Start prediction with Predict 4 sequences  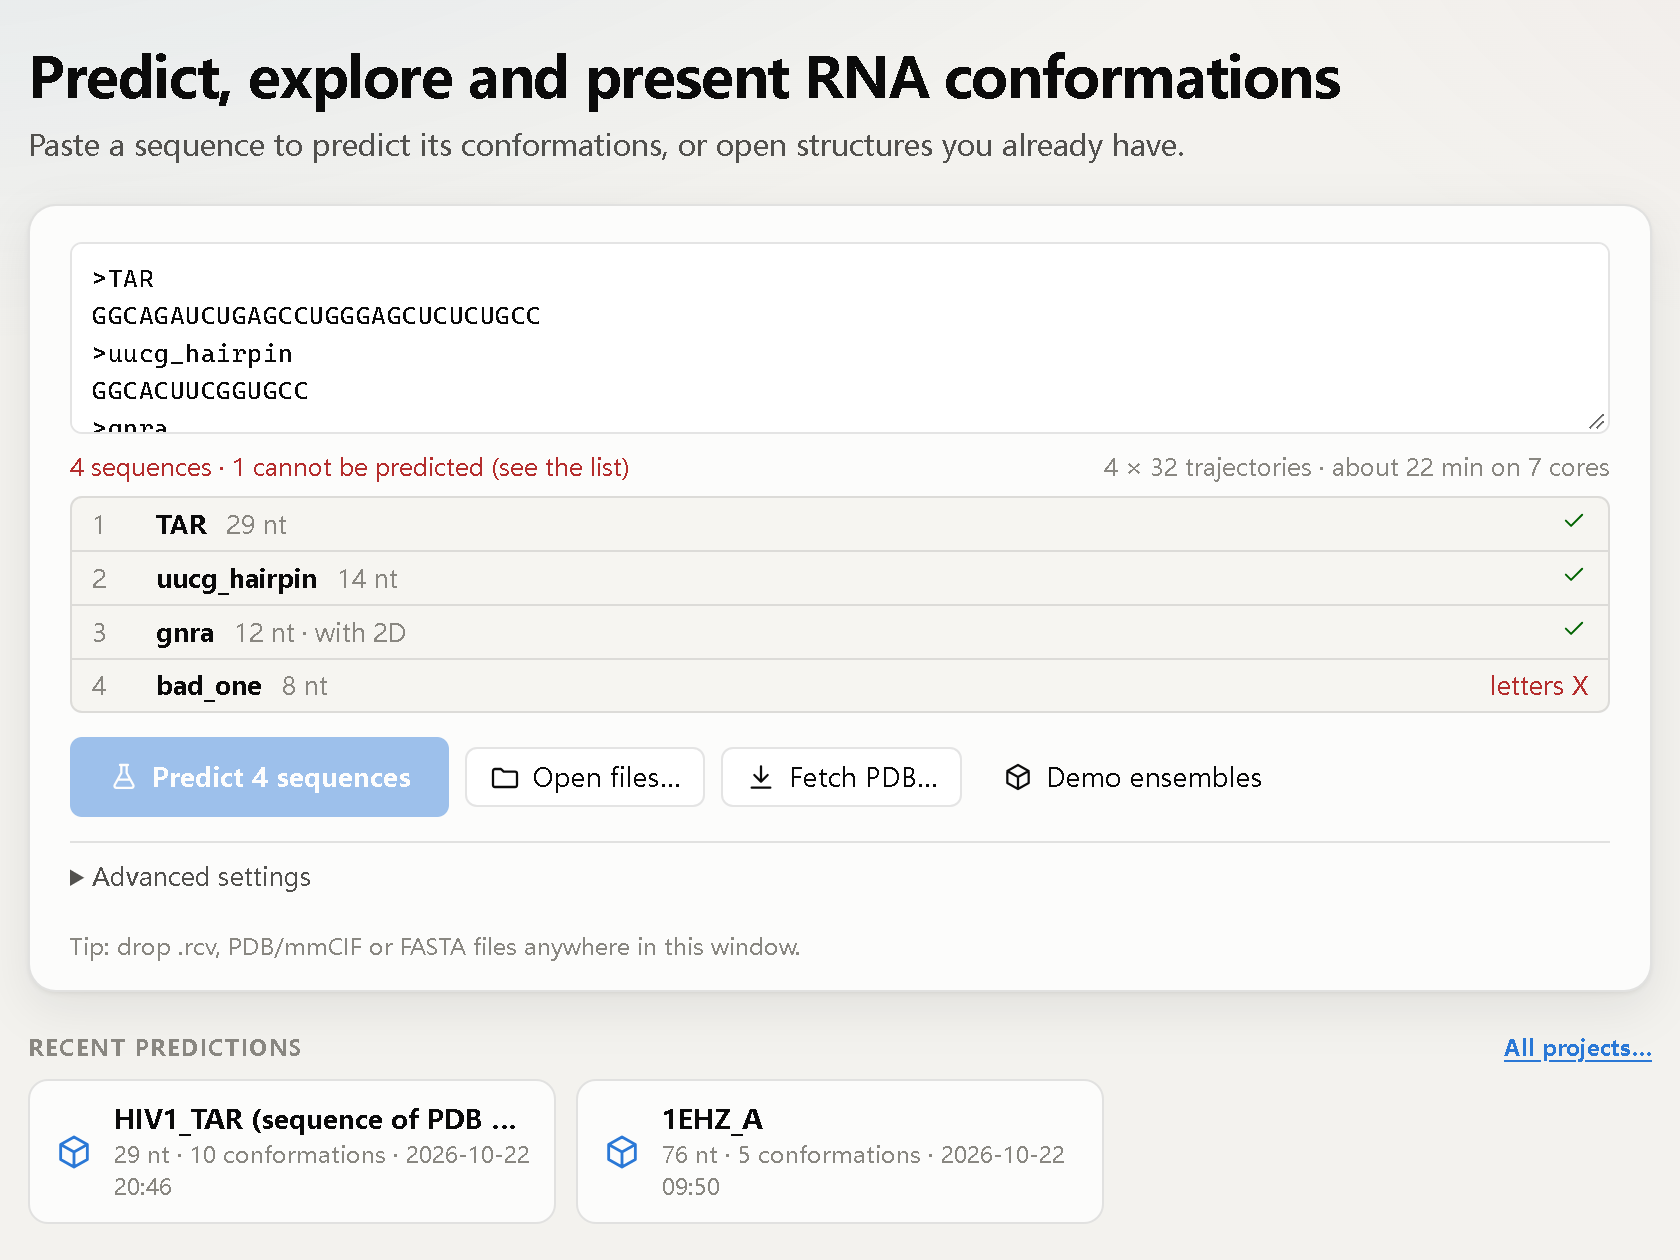click(259, 777)
